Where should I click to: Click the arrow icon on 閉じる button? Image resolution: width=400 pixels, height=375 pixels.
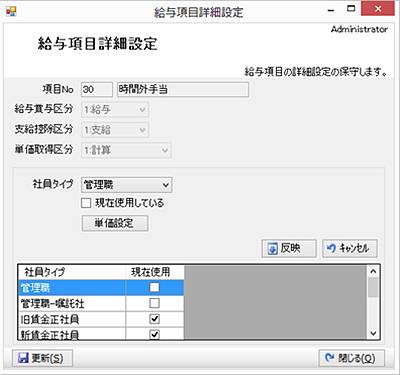click(330, 358)
